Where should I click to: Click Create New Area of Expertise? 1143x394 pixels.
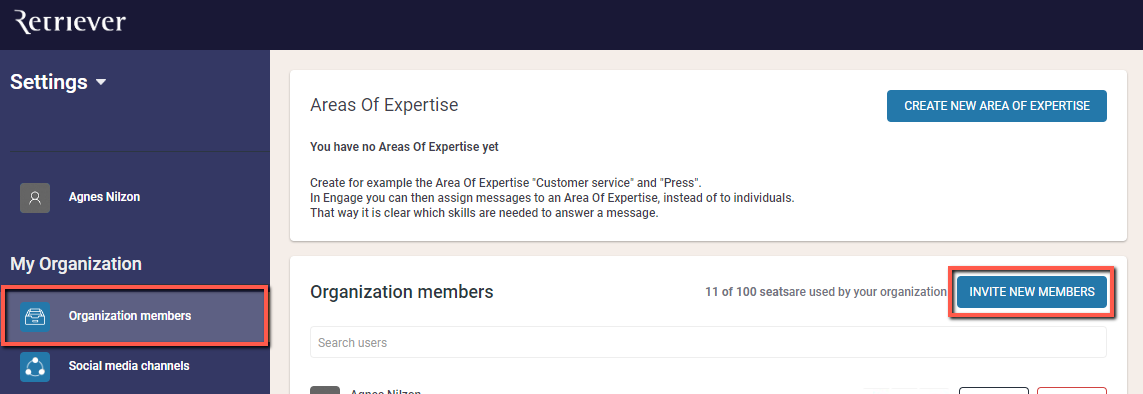click(996, 106)
